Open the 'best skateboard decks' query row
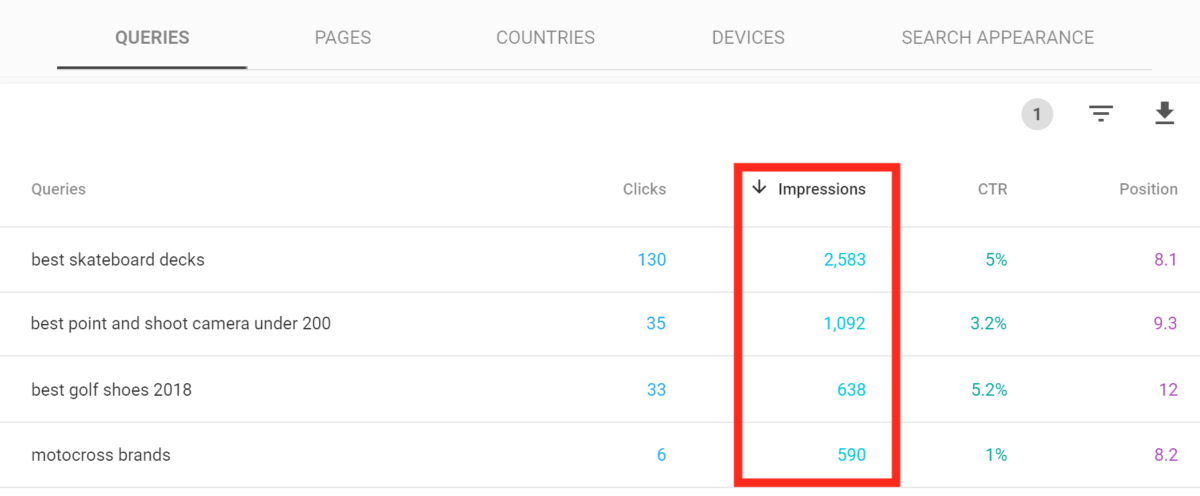This screenshot has height=496, width=1200. pyautogui.click(x=600, y=260)
